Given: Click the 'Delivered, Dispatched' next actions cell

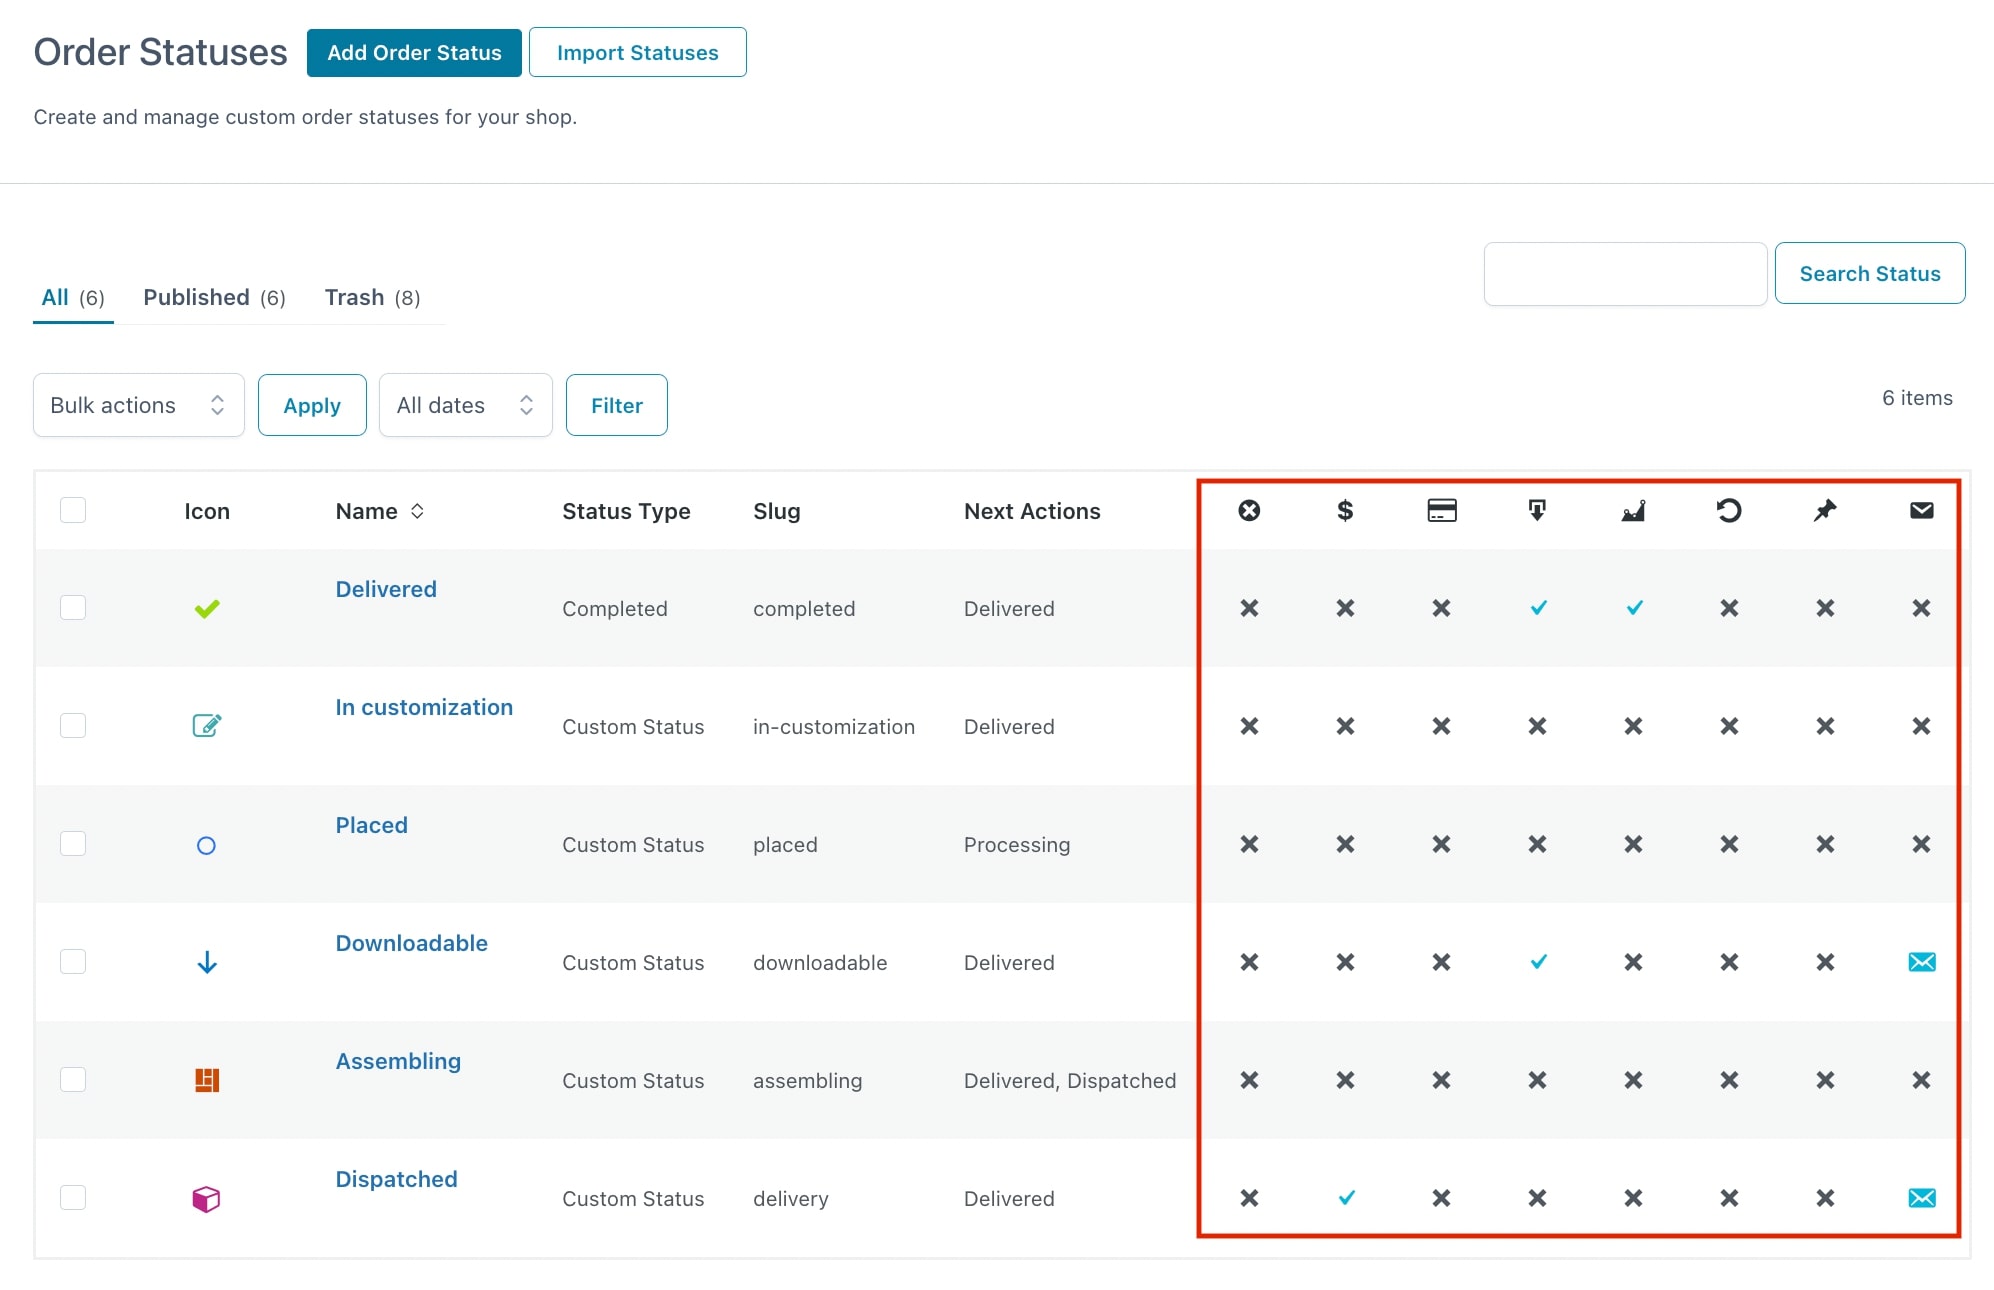Looking at the screenshot, I should click(1070, 1081).
